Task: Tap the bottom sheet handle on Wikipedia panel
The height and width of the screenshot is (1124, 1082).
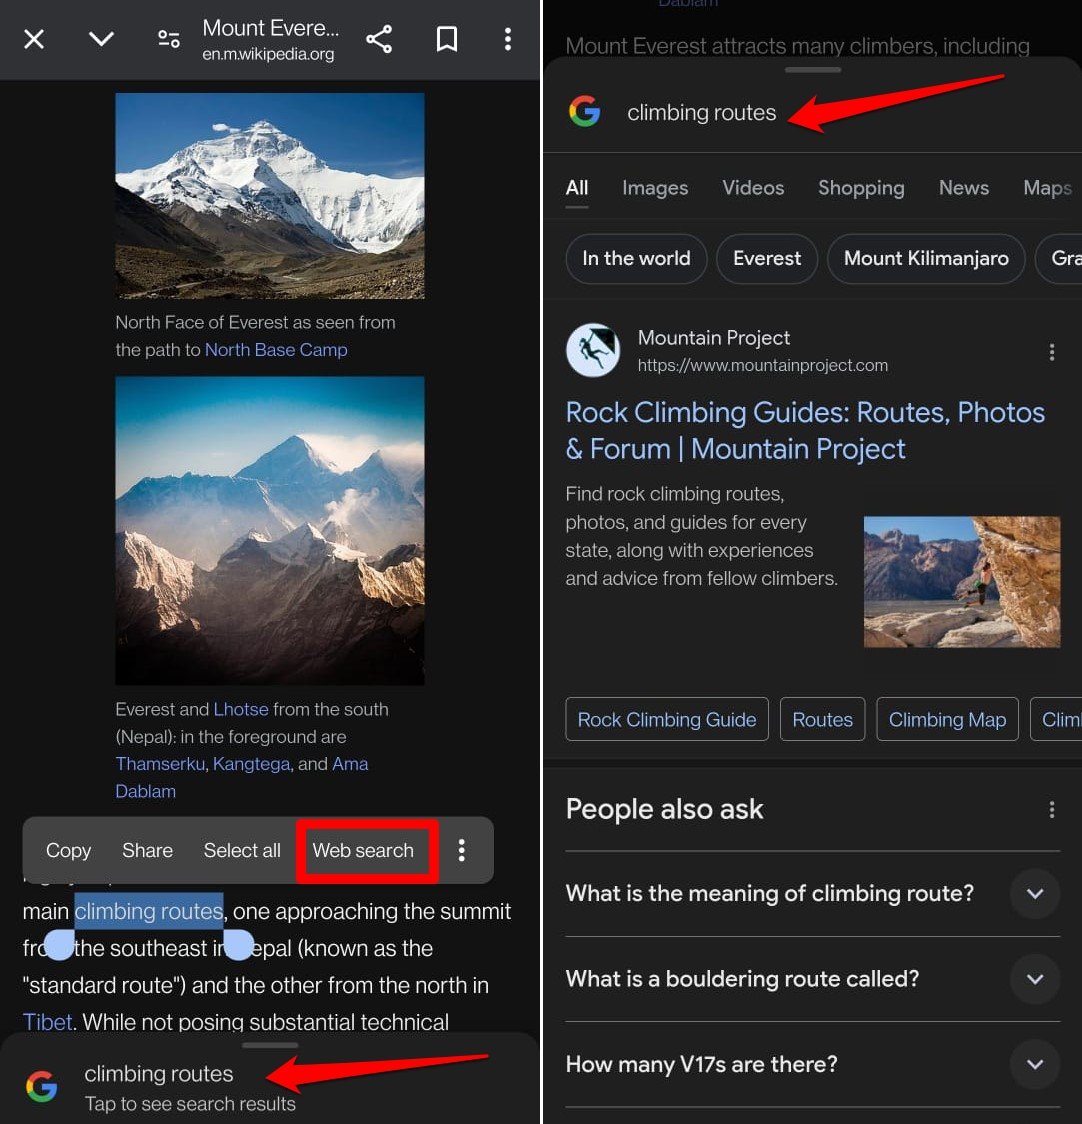Action: pos(270,1045)
